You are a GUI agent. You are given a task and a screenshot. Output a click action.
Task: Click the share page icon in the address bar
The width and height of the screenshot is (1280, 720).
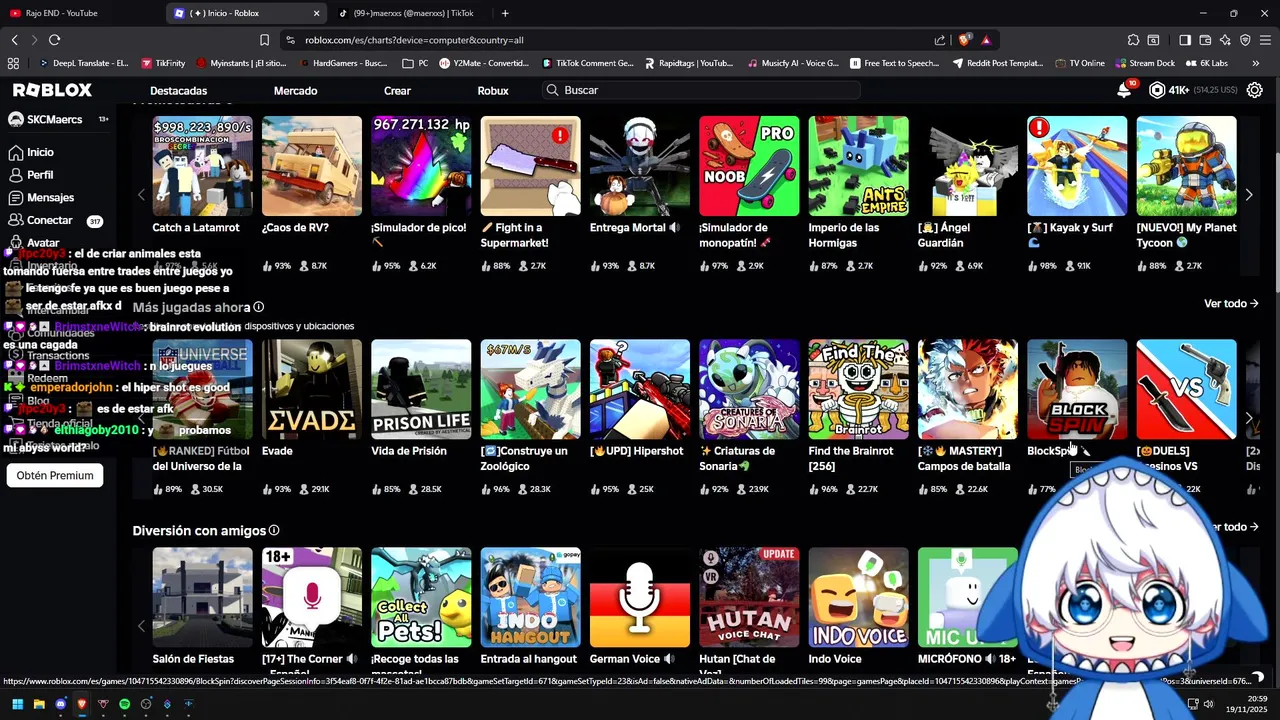click(x=940, y=40)
